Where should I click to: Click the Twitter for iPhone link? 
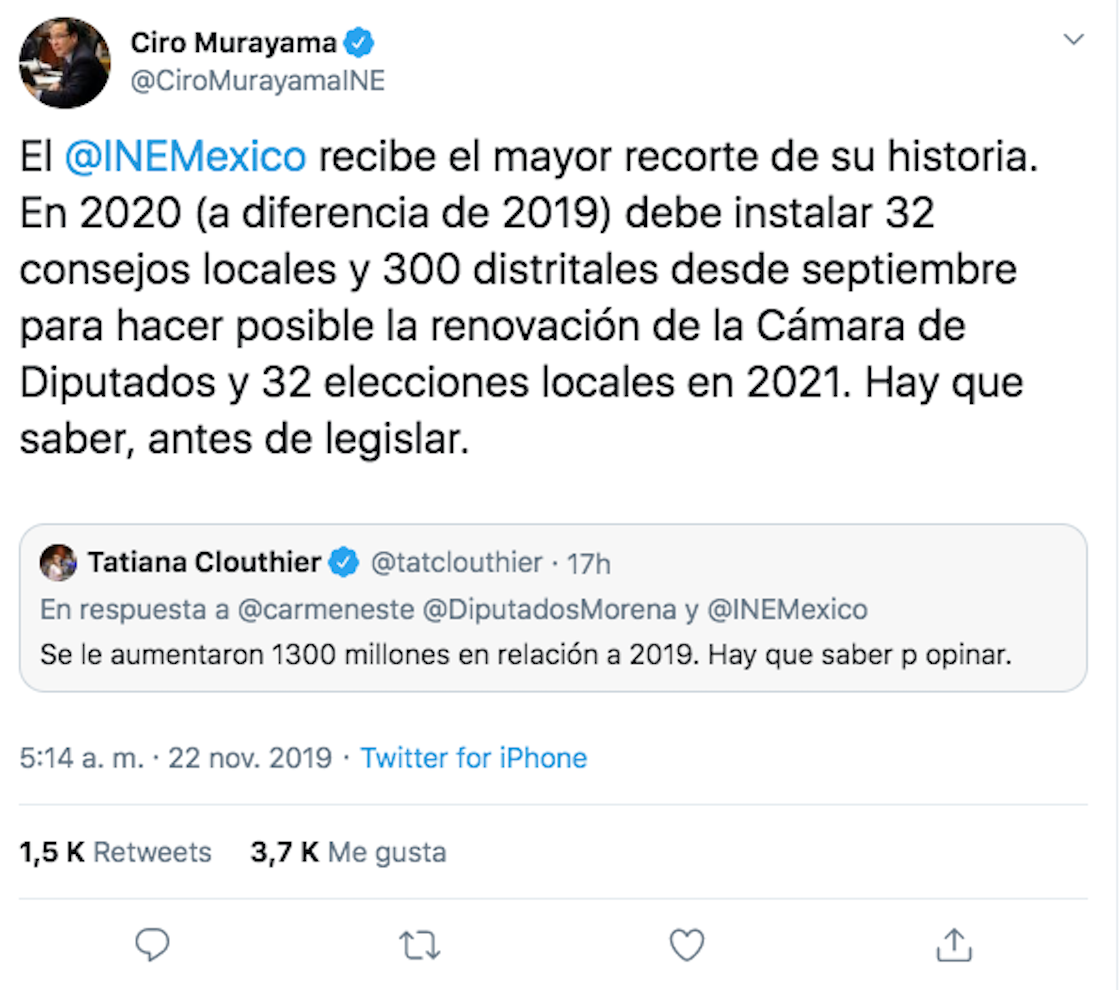coord(474,758)
